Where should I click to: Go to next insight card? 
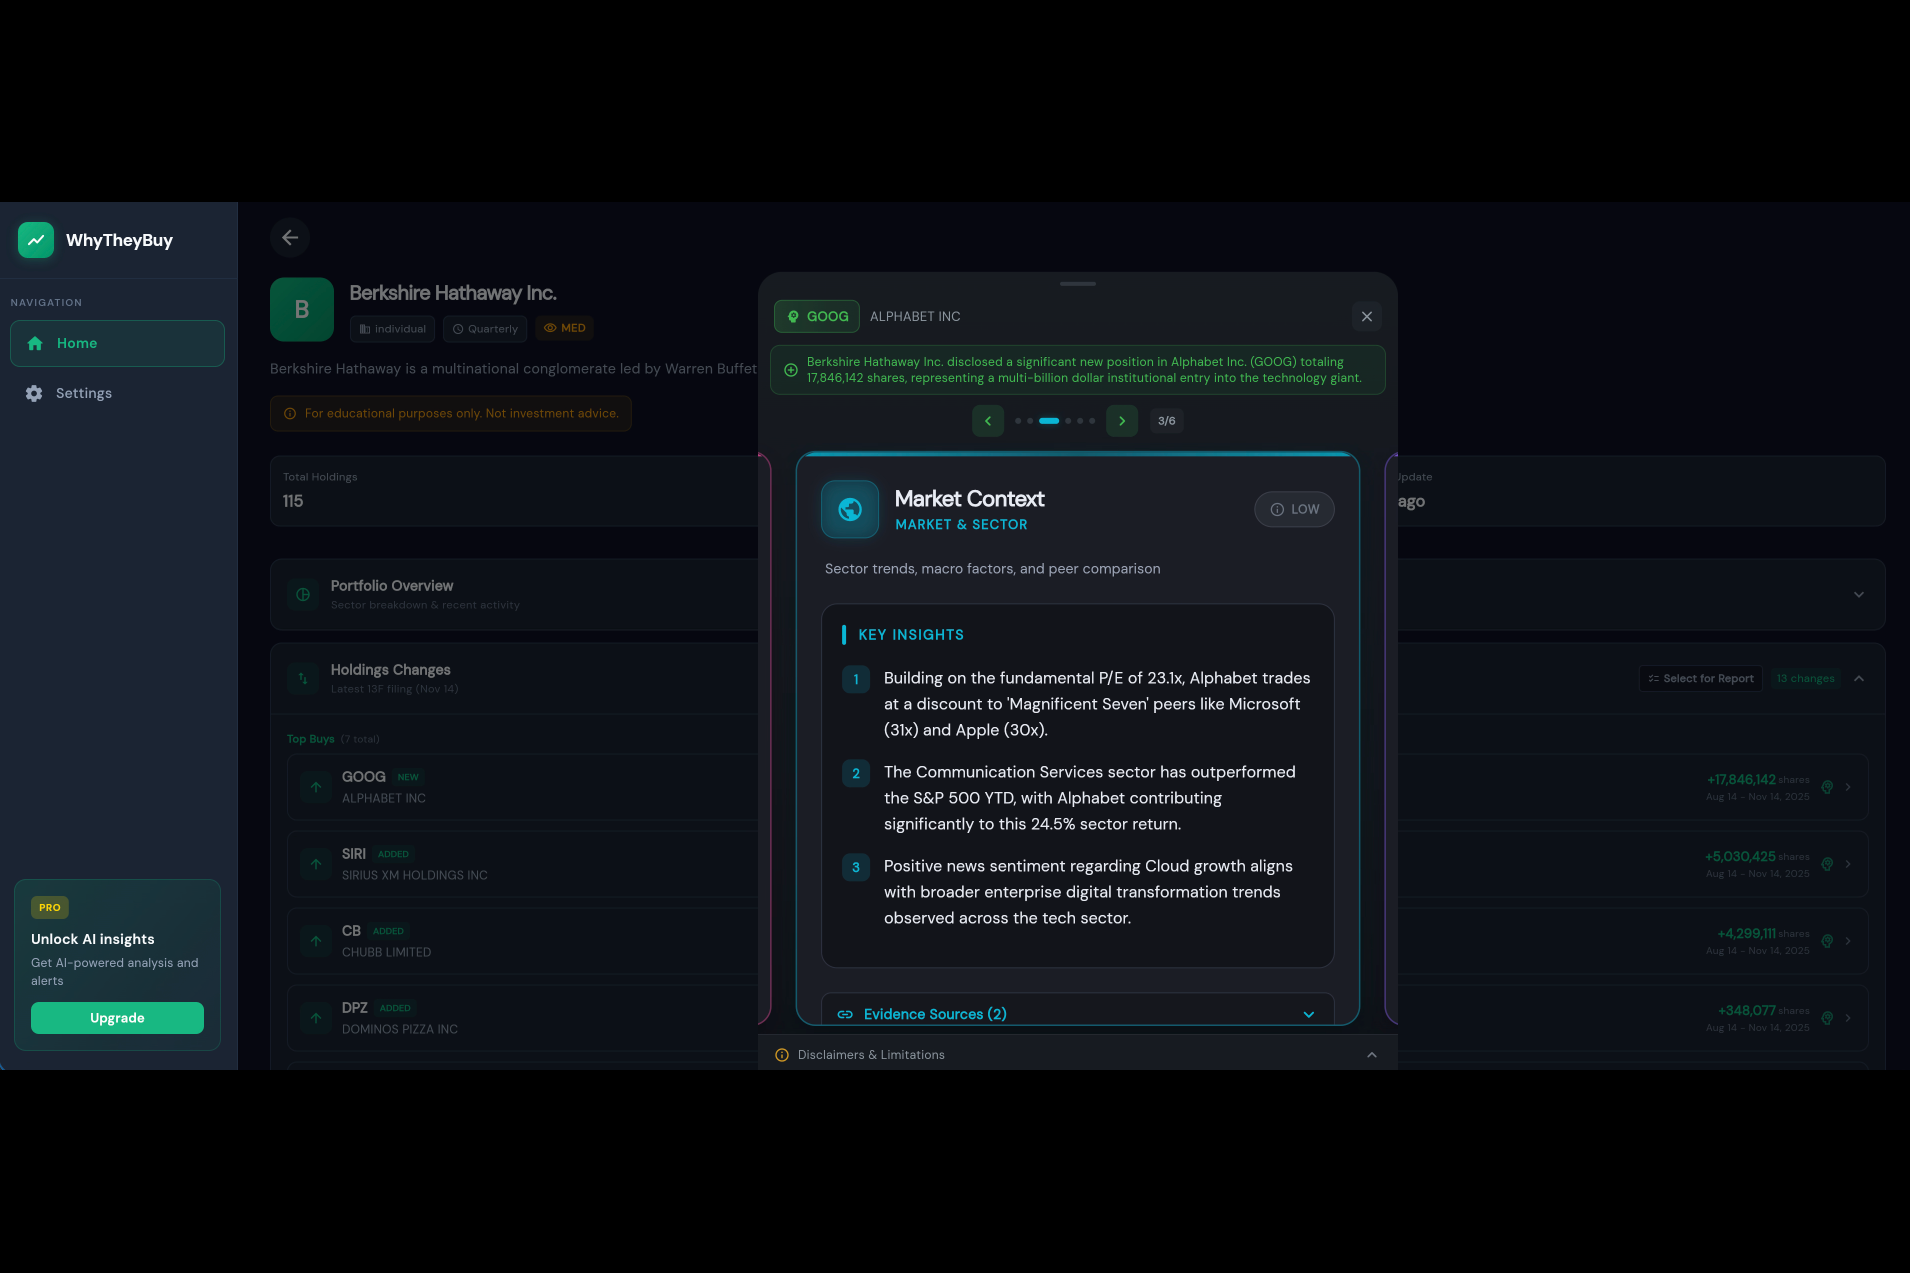pos(1122,421)
